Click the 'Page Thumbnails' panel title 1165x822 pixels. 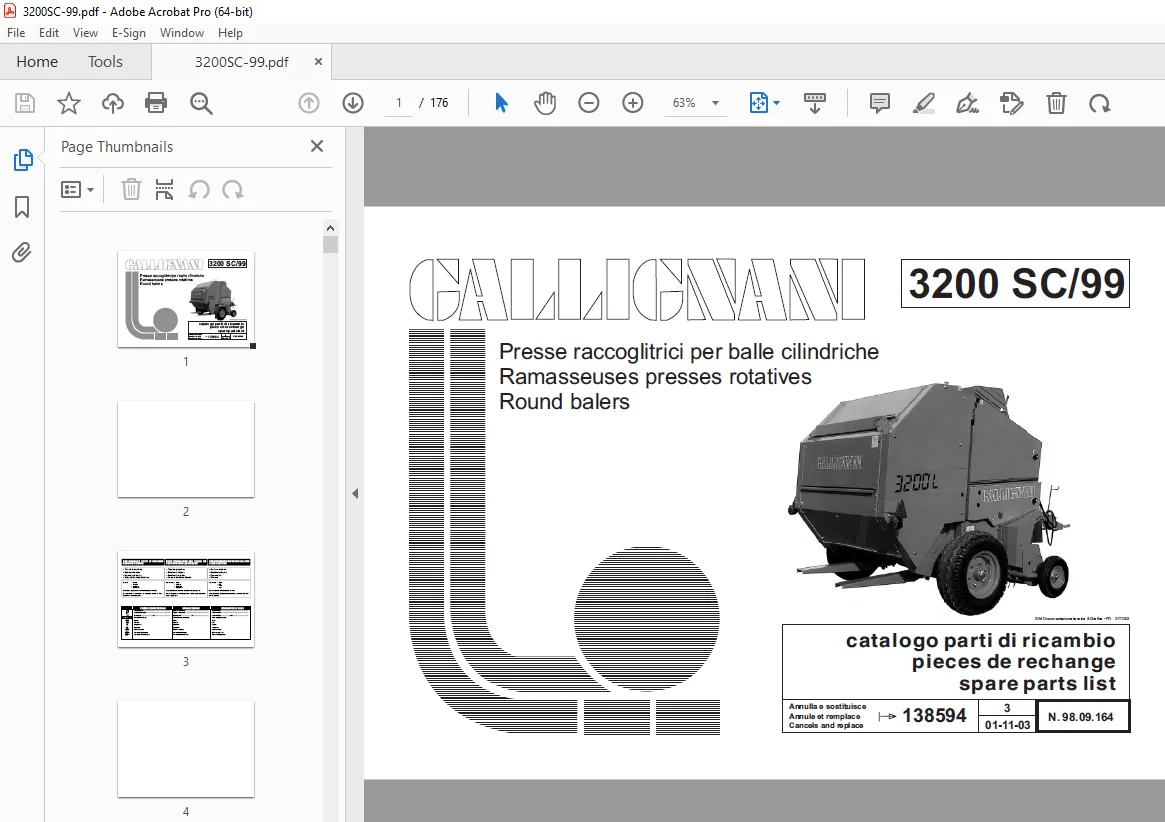point(117,147)
